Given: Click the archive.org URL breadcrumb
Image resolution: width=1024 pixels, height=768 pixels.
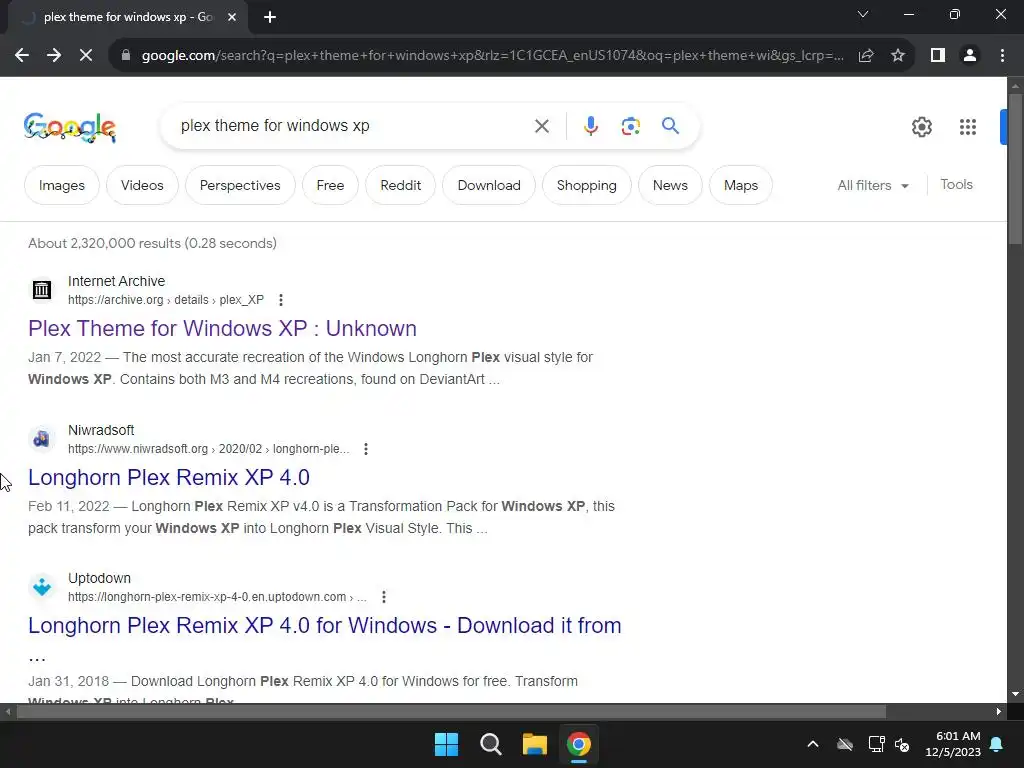Looking at the screenshot, I should click(x=166, y=300).
